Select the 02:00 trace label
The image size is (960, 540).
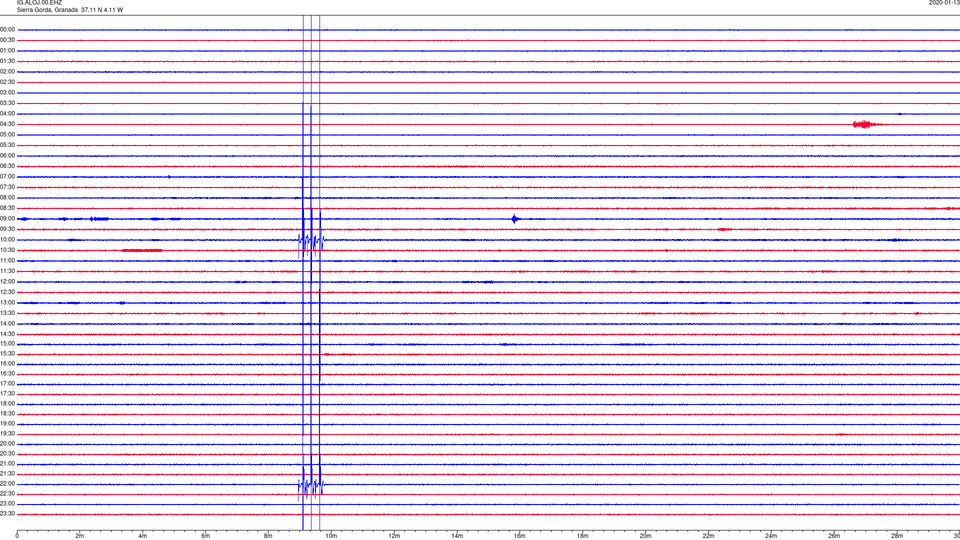click(7, 72)
